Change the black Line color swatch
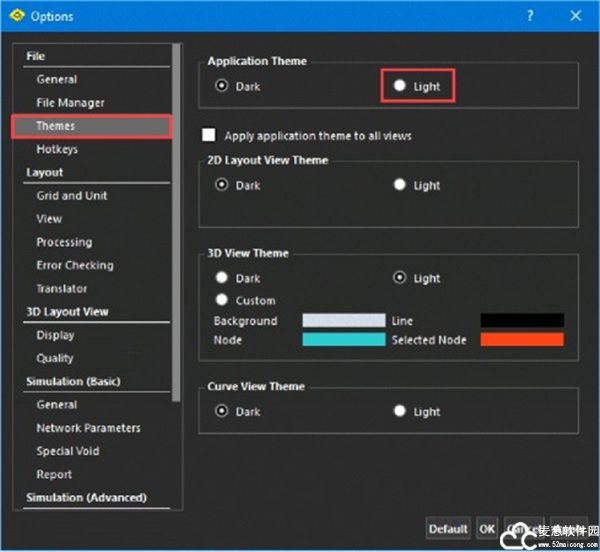The width and height of the screenshot is (600, 552). coord(521,321)
